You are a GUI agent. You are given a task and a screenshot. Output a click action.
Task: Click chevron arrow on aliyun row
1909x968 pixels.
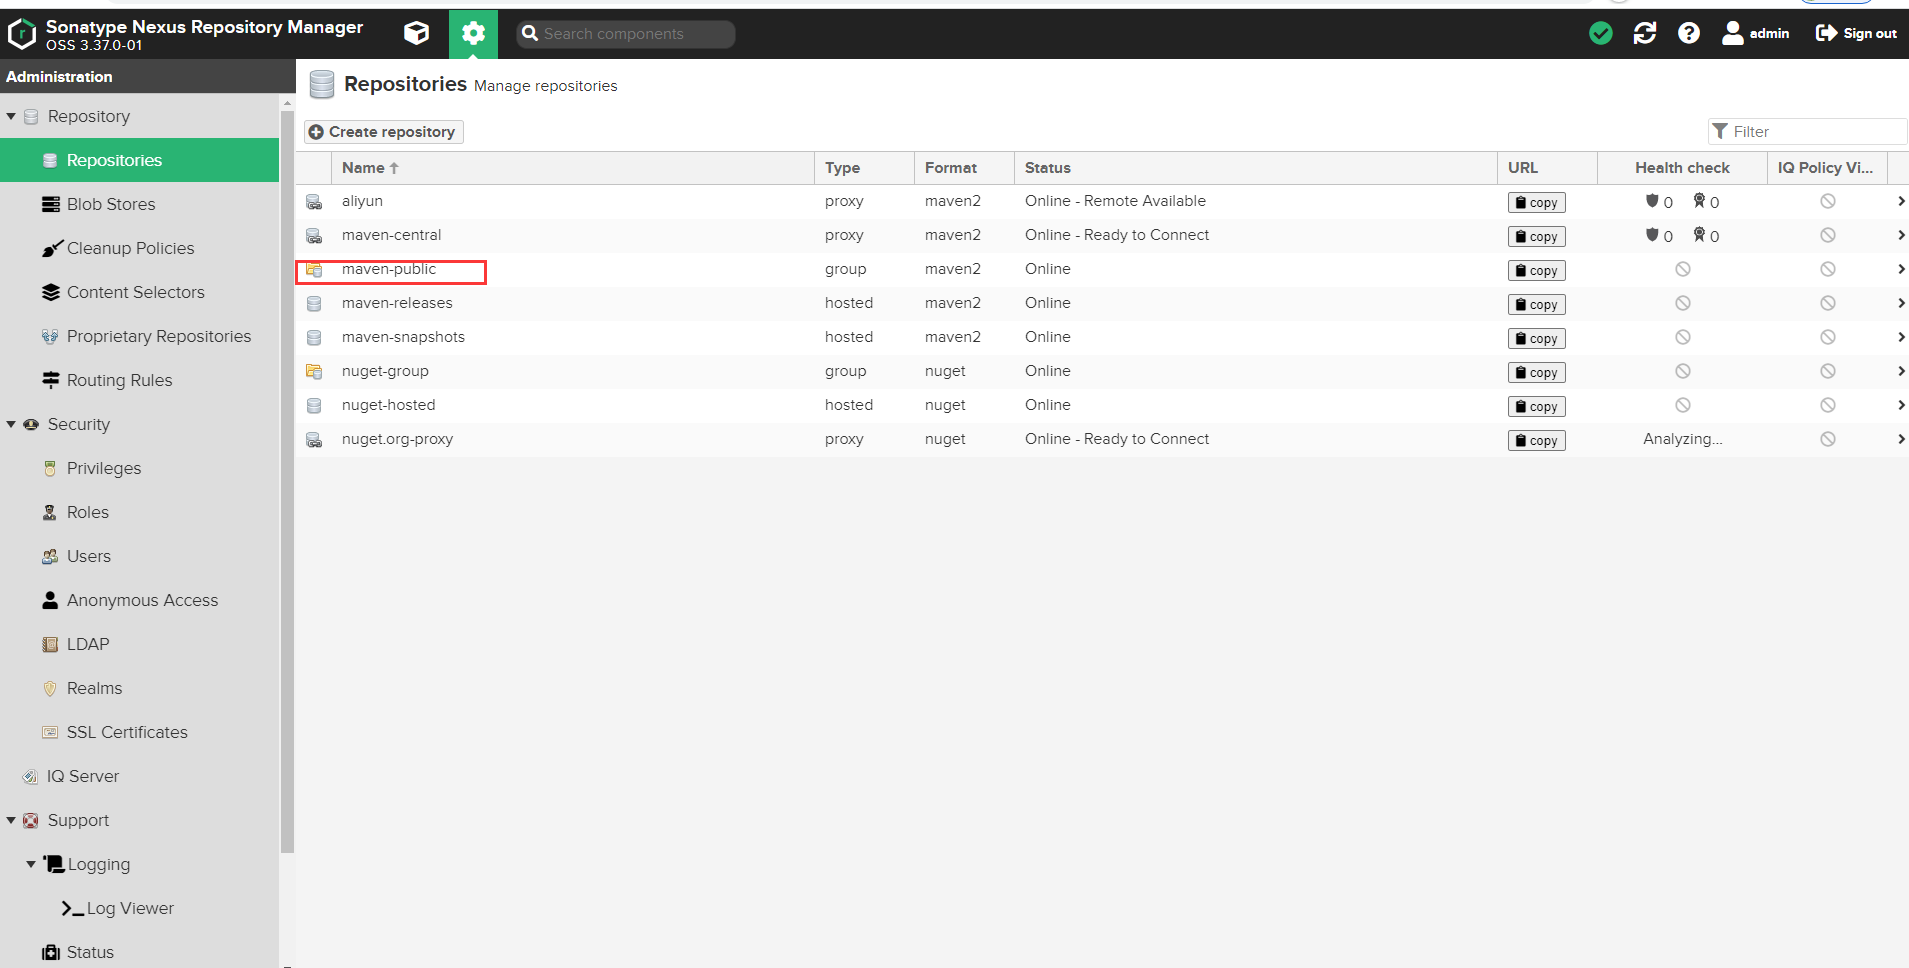coord(1900,201)
